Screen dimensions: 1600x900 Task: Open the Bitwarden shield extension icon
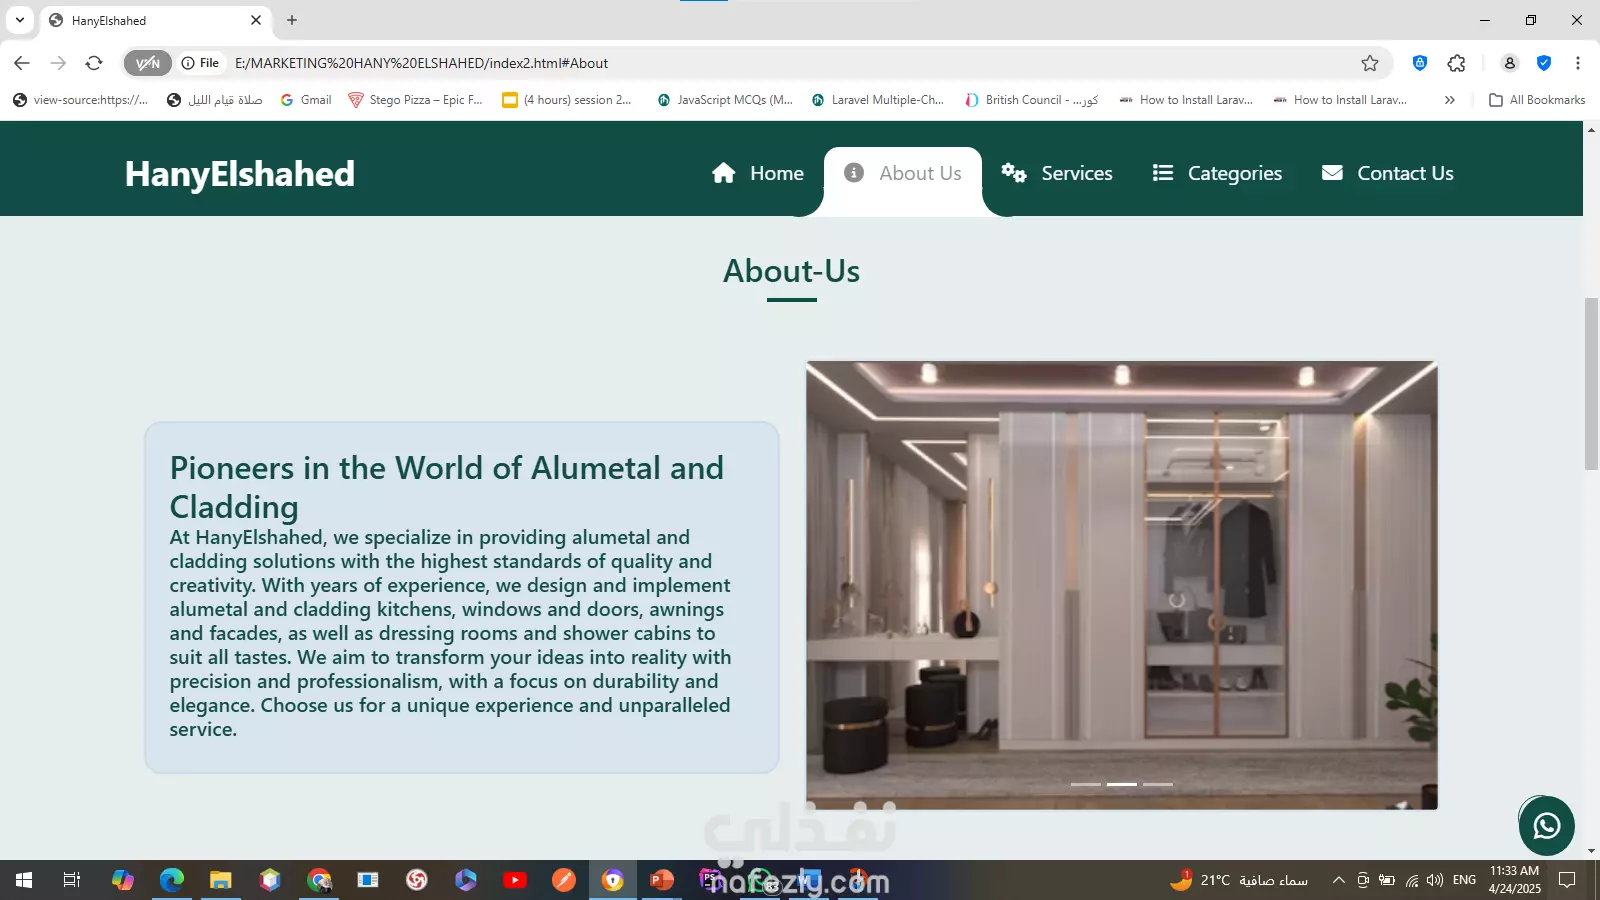1420,63
